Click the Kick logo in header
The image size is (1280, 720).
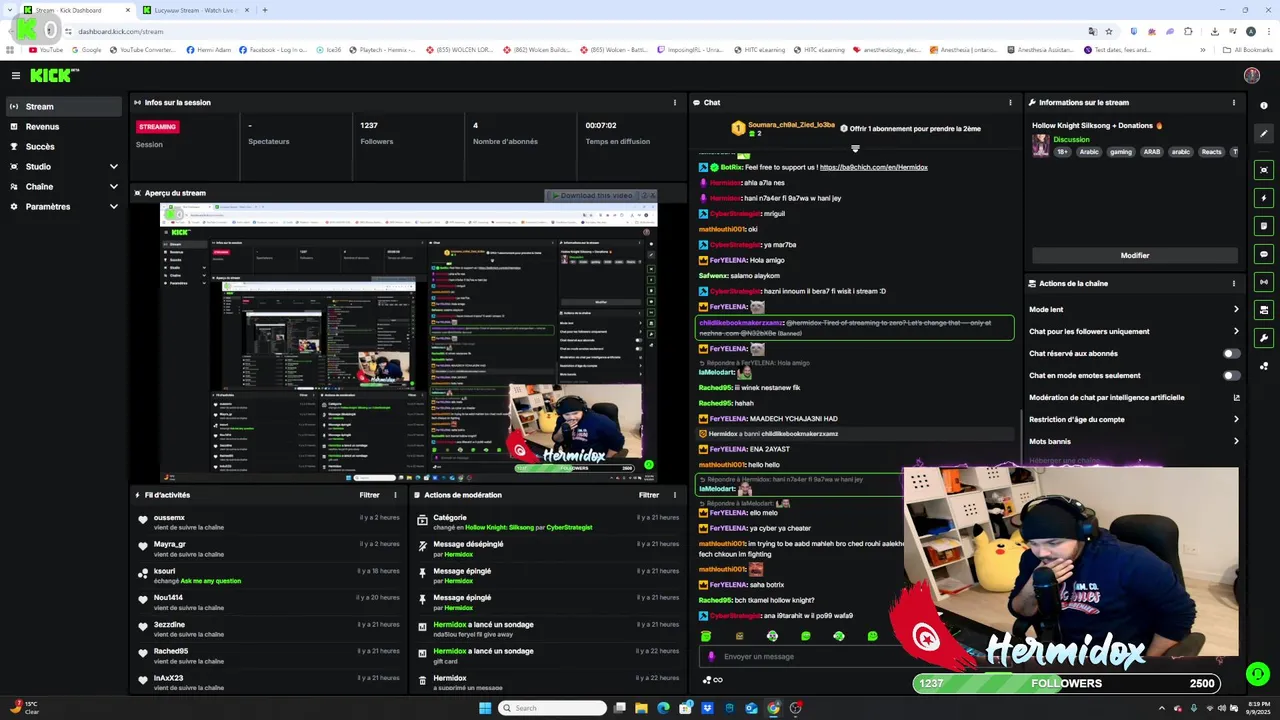52,75
